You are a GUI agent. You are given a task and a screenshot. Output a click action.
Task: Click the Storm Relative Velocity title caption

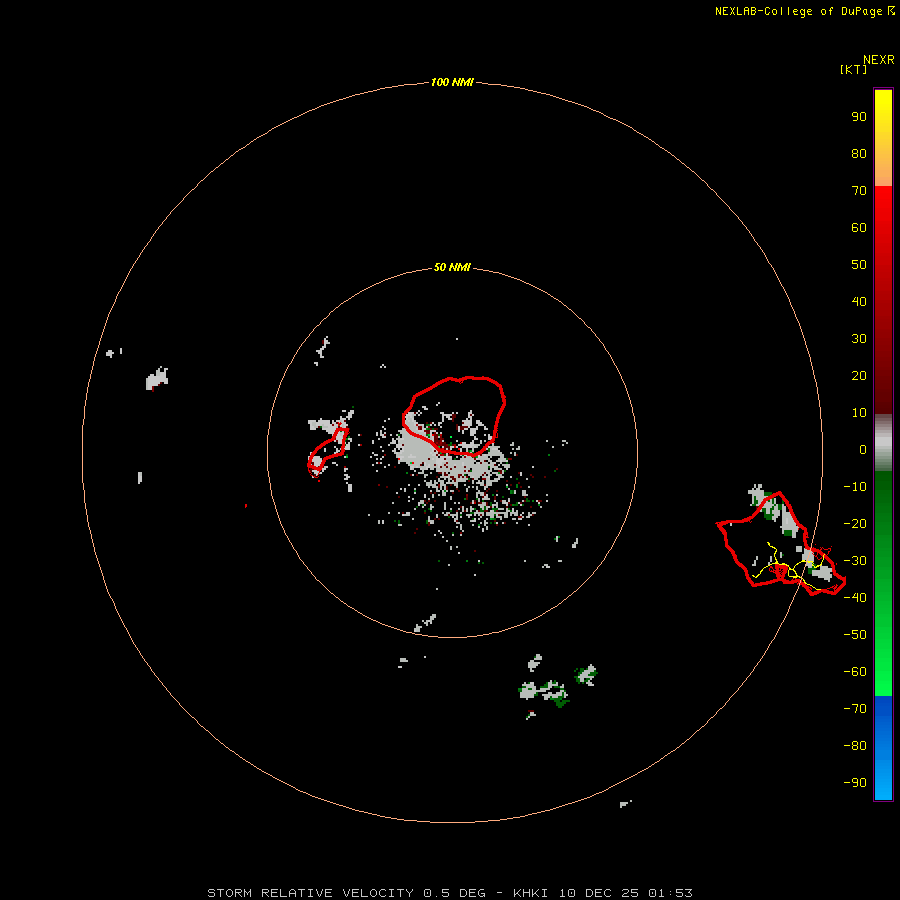(450, 893)
